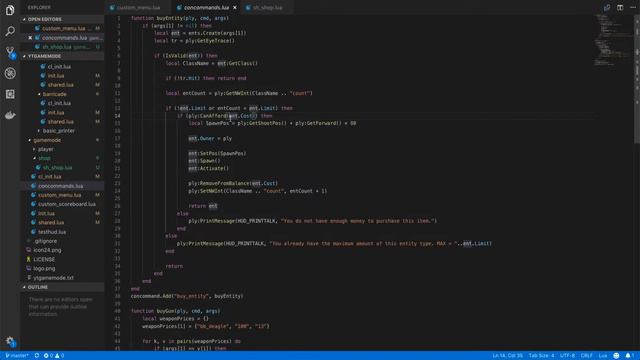Open the .gitignore file
The height and width of the screenshot is (360, 640).
click(62, 241)
